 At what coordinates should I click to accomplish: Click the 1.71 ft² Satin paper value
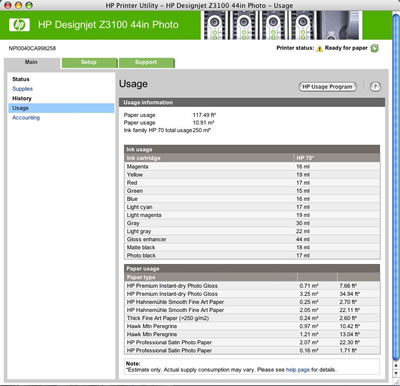pos(348,350)
